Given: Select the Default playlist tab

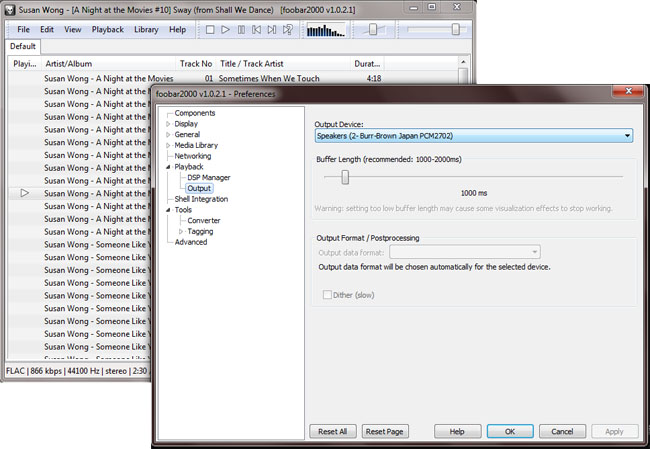Looking at the screenshot, I should pos(23,46).
